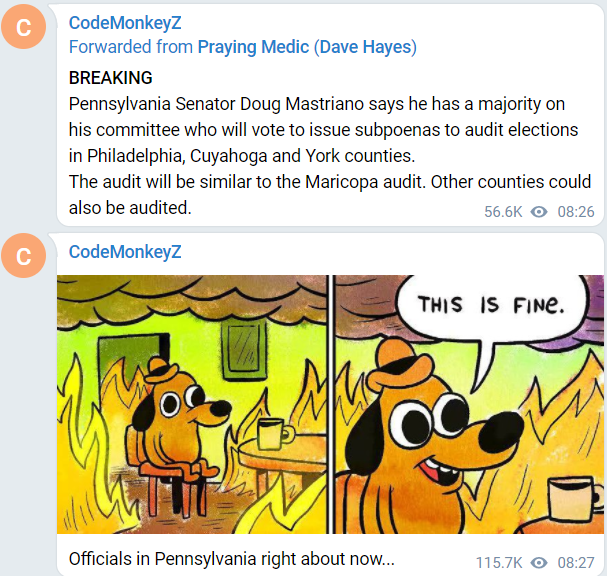Click the 'Forwarded from' label
This screenshot has height=576, width=607.
(131, 47)
